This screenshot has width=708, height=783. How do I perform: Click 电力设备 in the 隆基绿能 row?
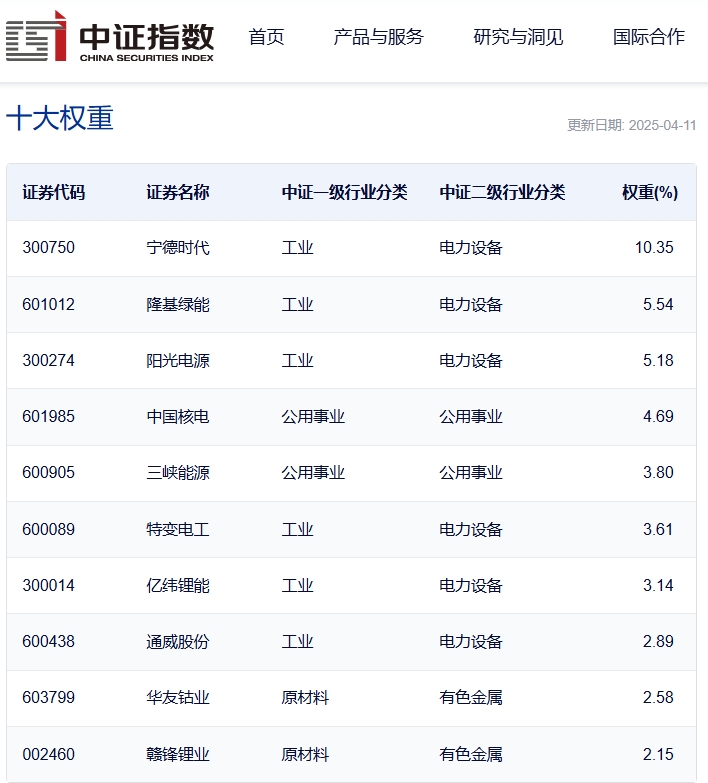tap(471, 304)
